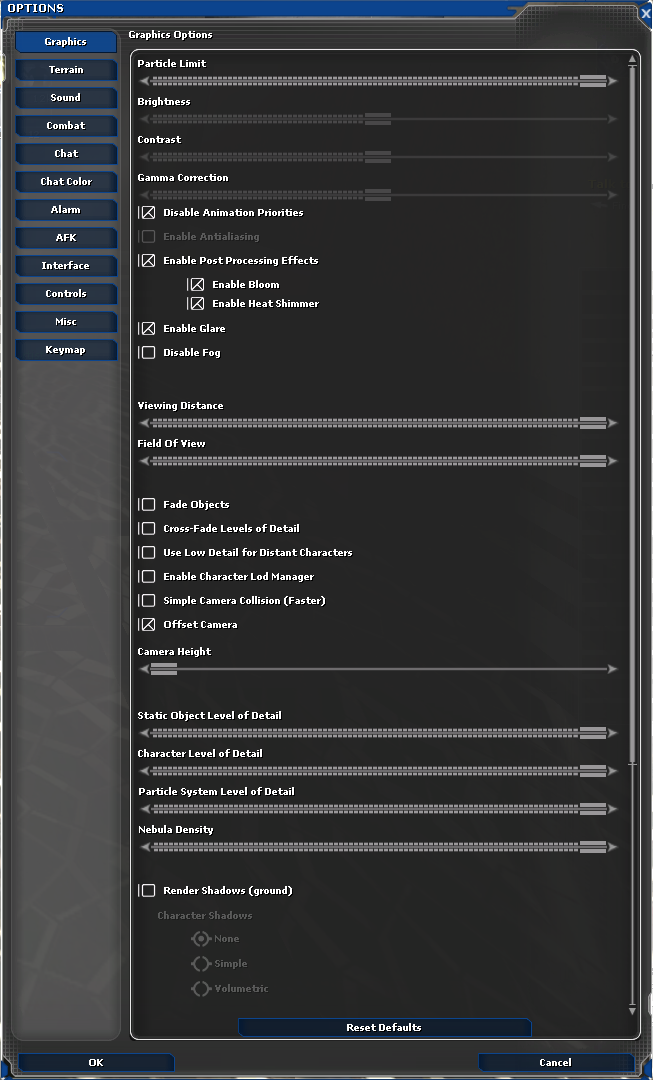The width and height of the screenshot is (653, 1080).
Task: Go to the Controls tab
Action: (65, 294)
